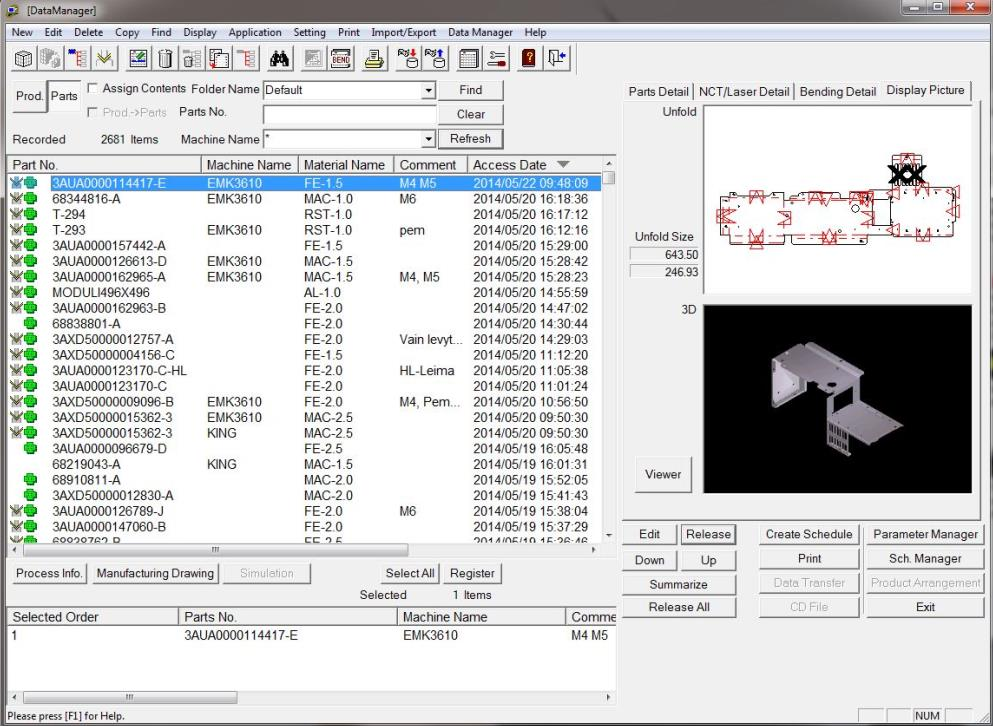The image size is (993, 726).
Task: Click the Summarize button
Action: click(x=679, y=584)
